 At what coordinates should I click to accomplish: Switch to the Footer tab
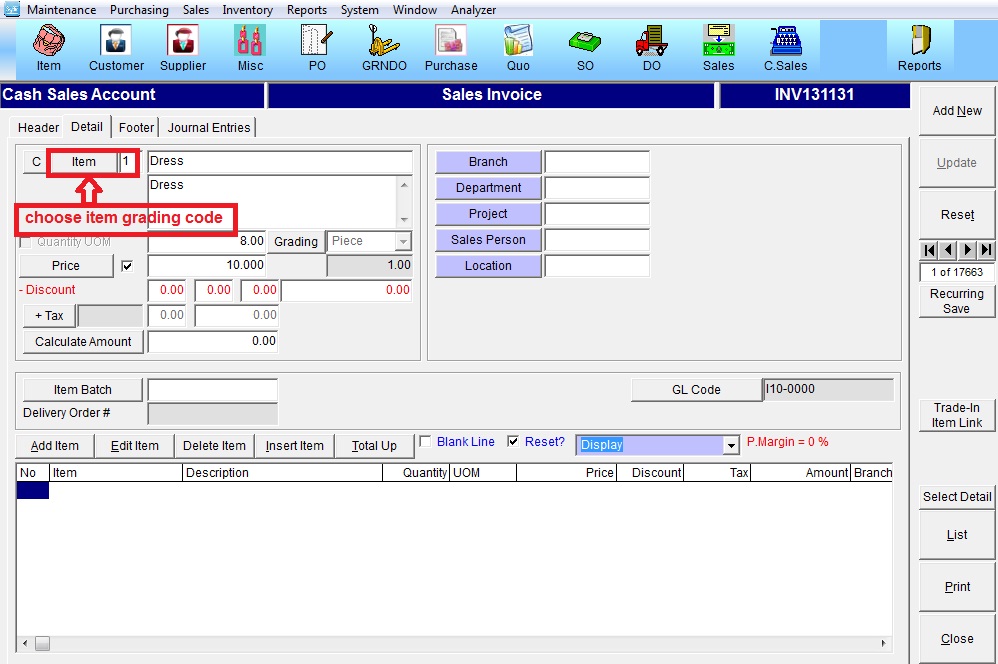tap(136, 127)
